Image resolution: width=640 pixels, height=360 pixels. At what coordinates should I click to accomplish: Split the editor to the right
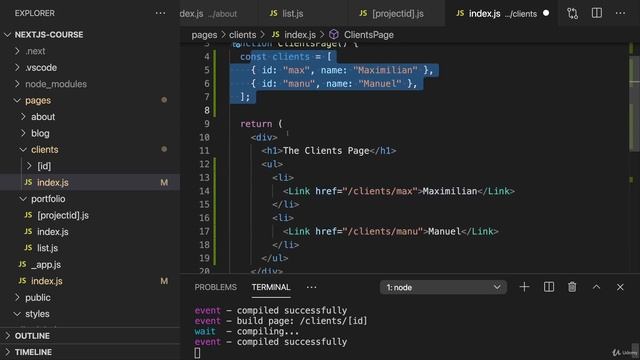tap(596, 13)
